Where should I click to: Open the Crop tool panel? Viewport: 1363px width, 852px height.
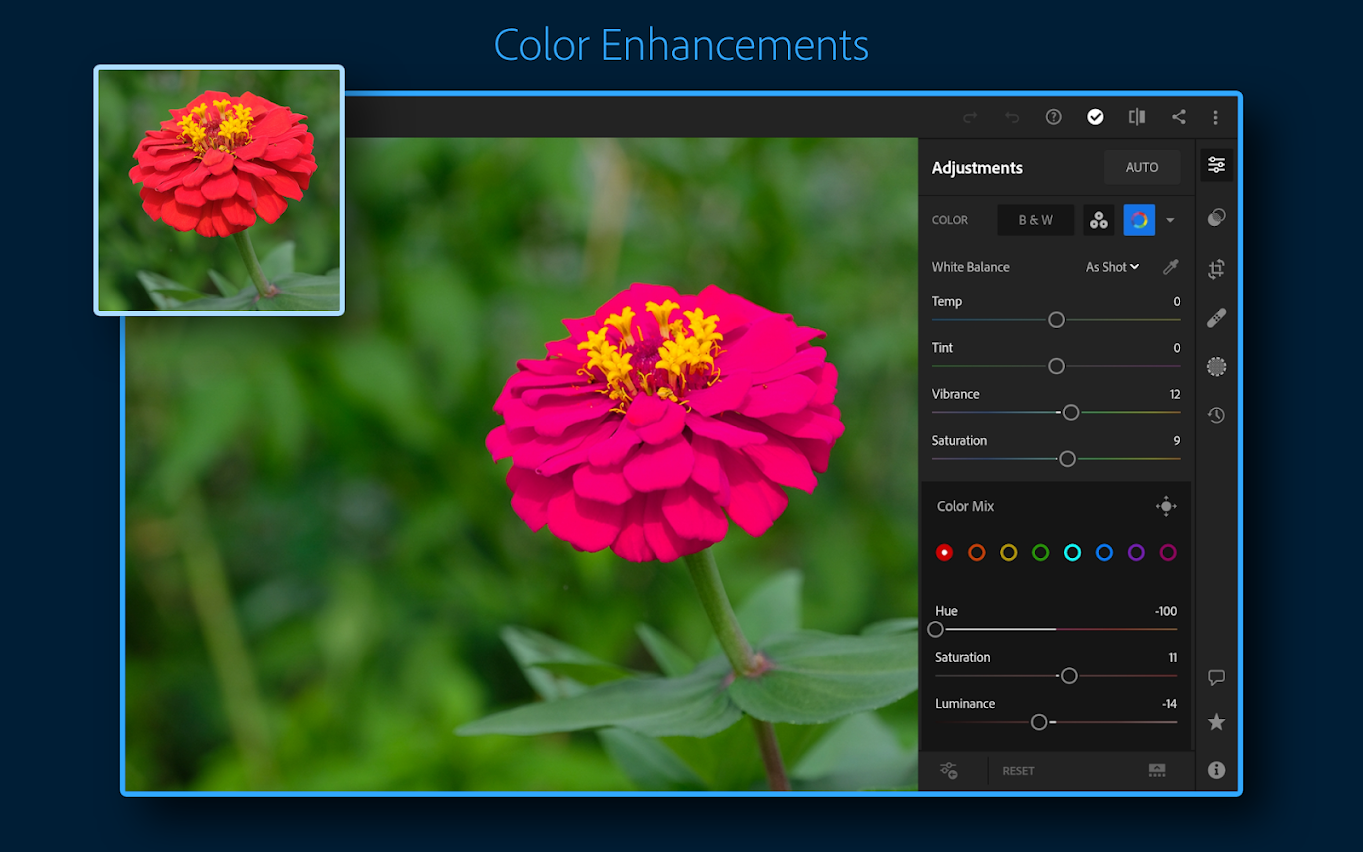click(1216, 269)
